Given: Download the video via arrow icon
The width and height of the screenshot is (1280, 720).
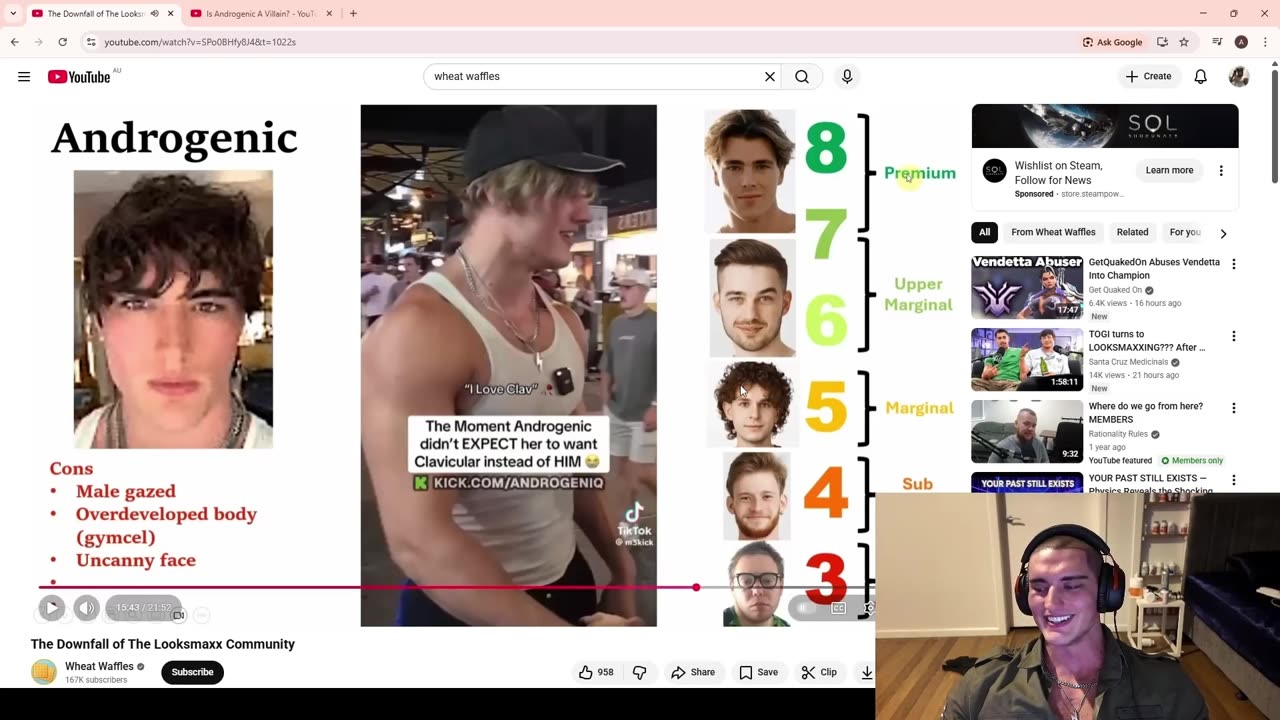Looking at the screenshot, I should [866, 672].
